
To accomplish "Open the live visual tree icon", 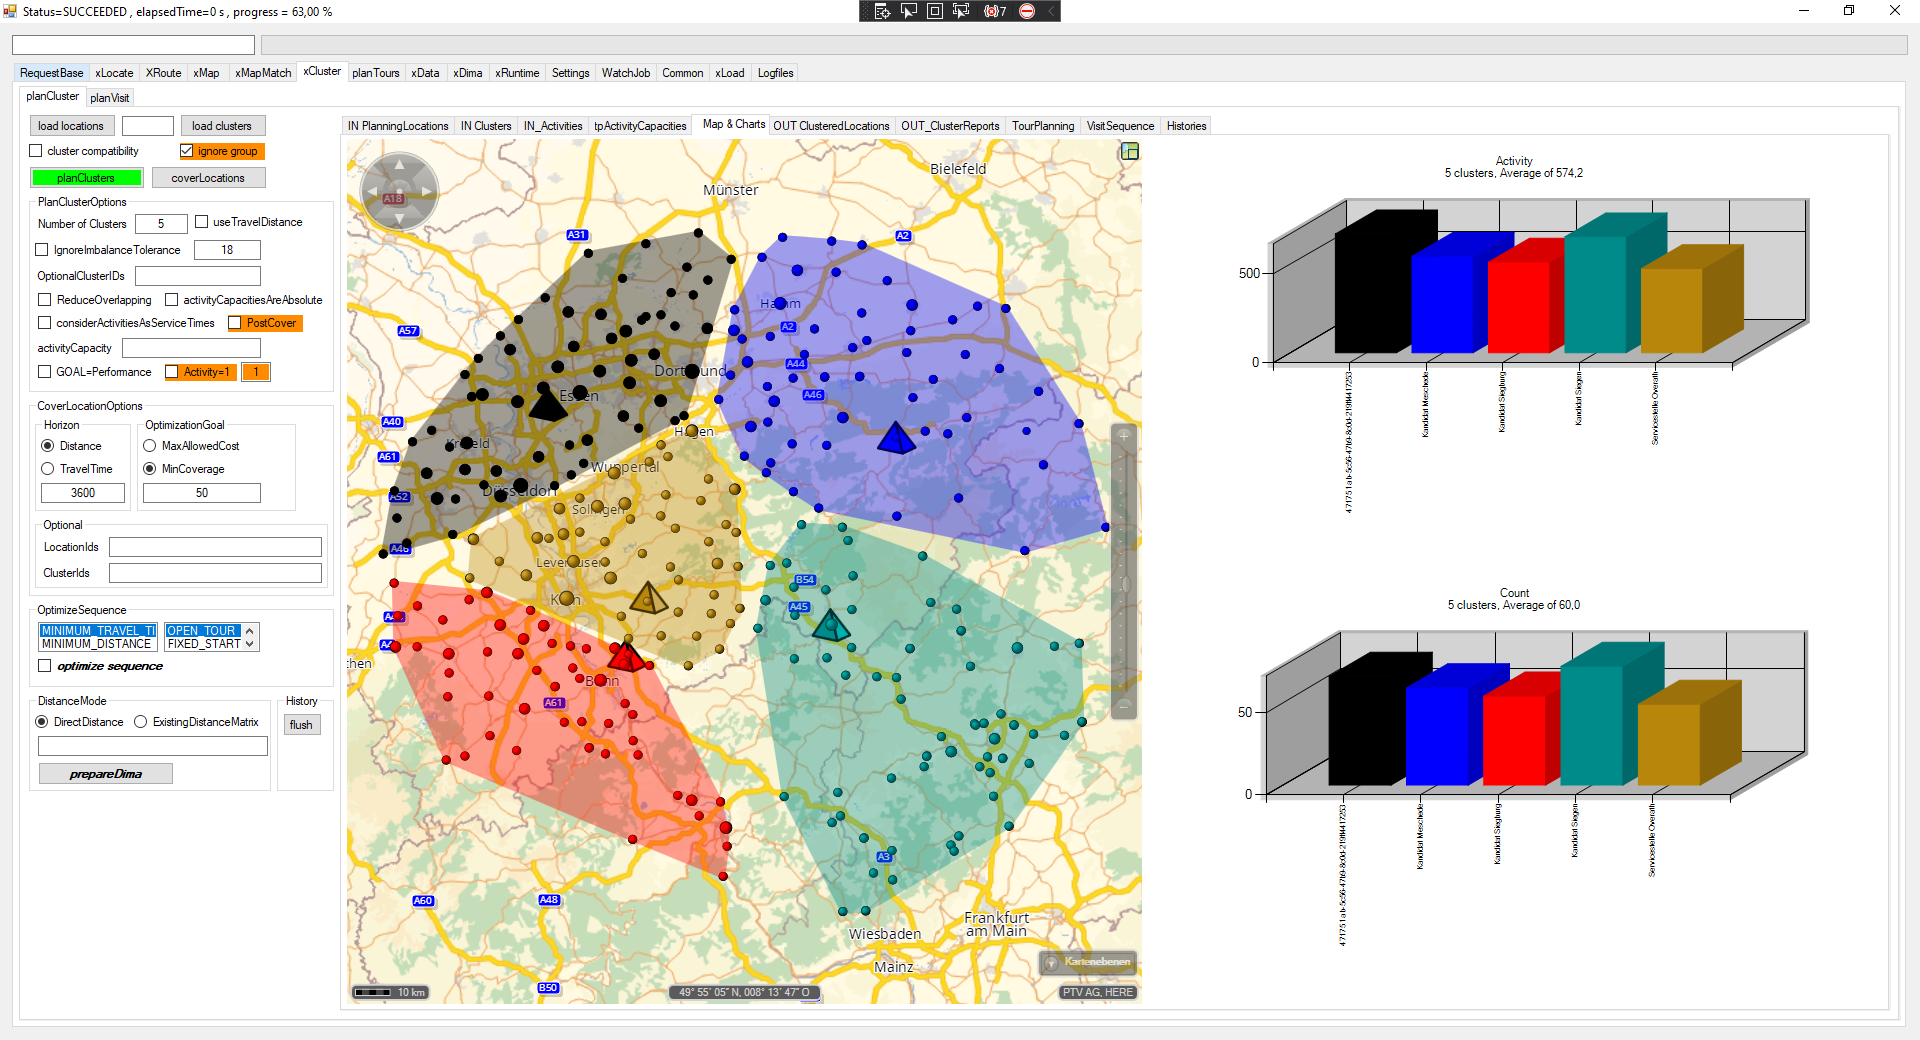I will tap(882, 11).
